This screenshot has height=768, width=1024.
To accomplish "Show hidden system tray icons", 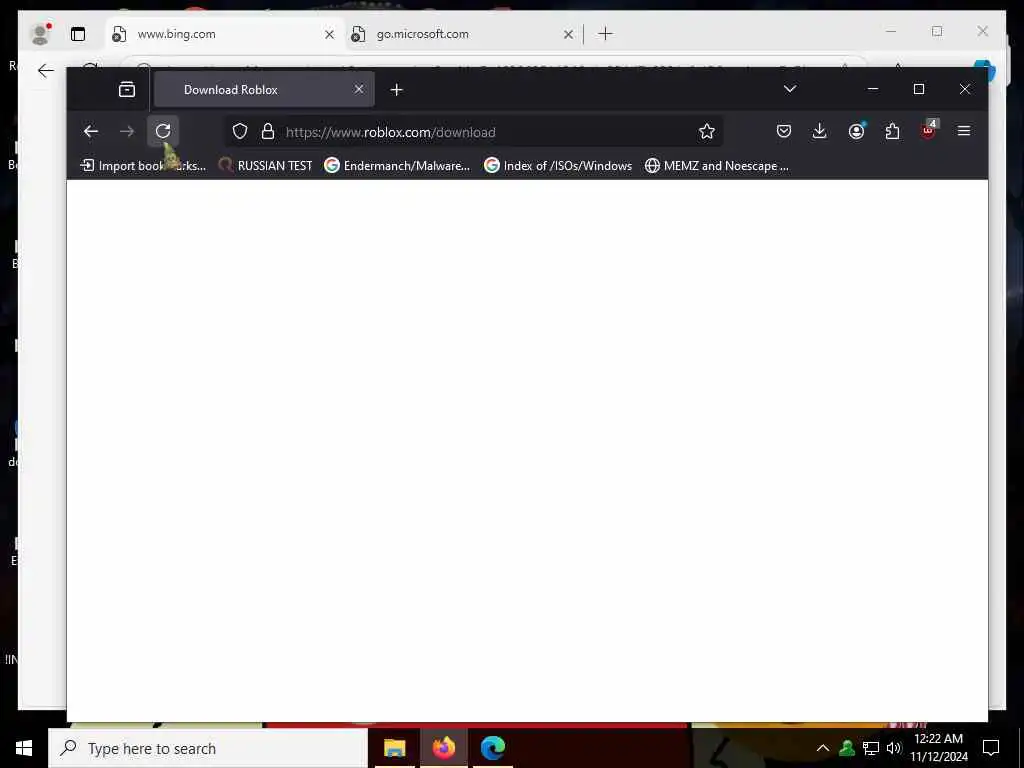I will click(x=823, y=748).
